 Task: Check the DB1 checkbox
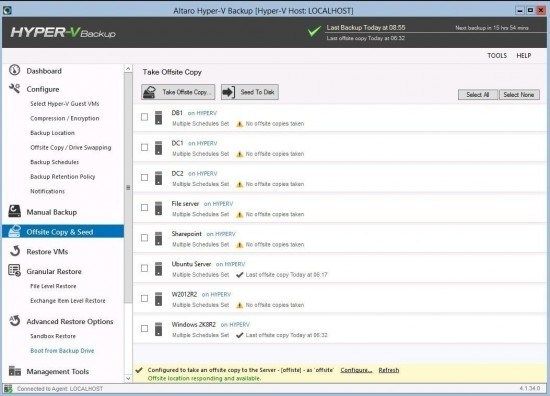(x=144, y=117)
